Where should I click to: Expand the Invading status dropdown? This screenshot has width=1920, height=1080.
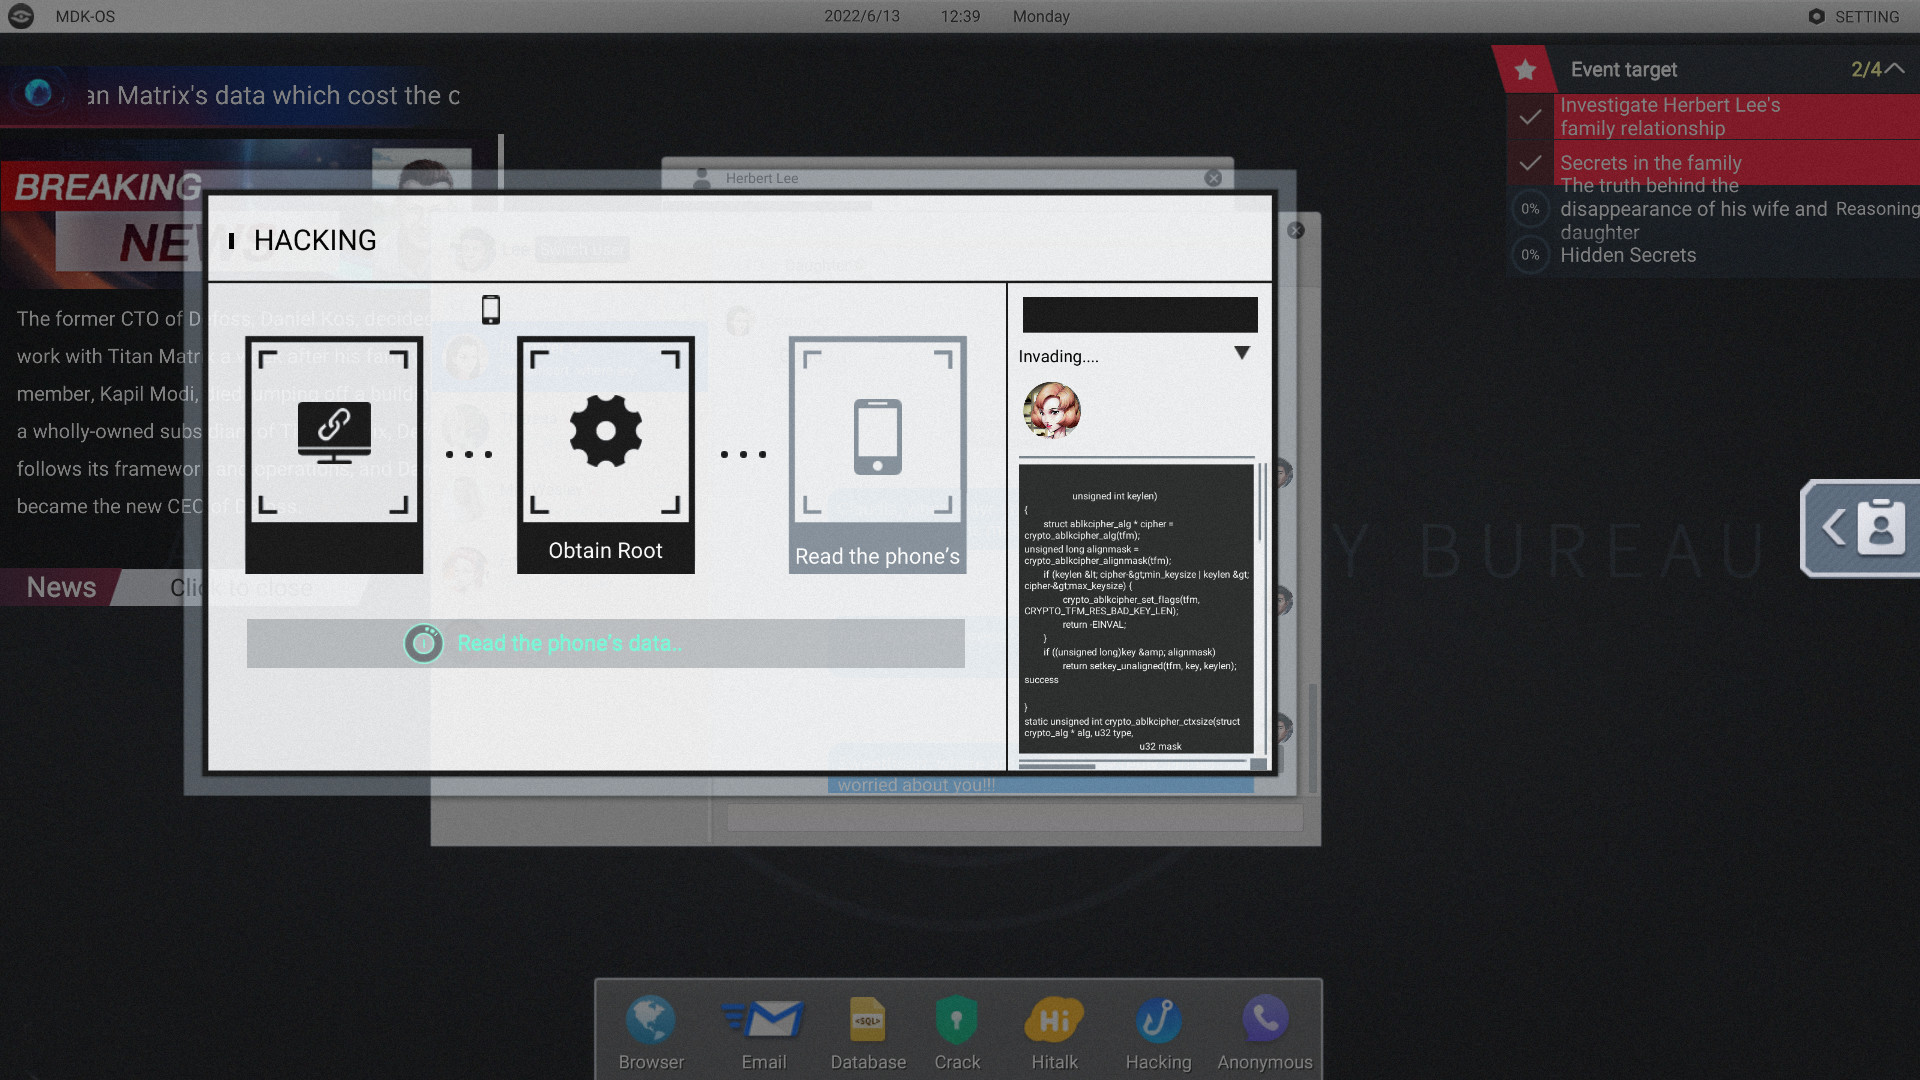pyautogui.click(x=1243, y=353)
